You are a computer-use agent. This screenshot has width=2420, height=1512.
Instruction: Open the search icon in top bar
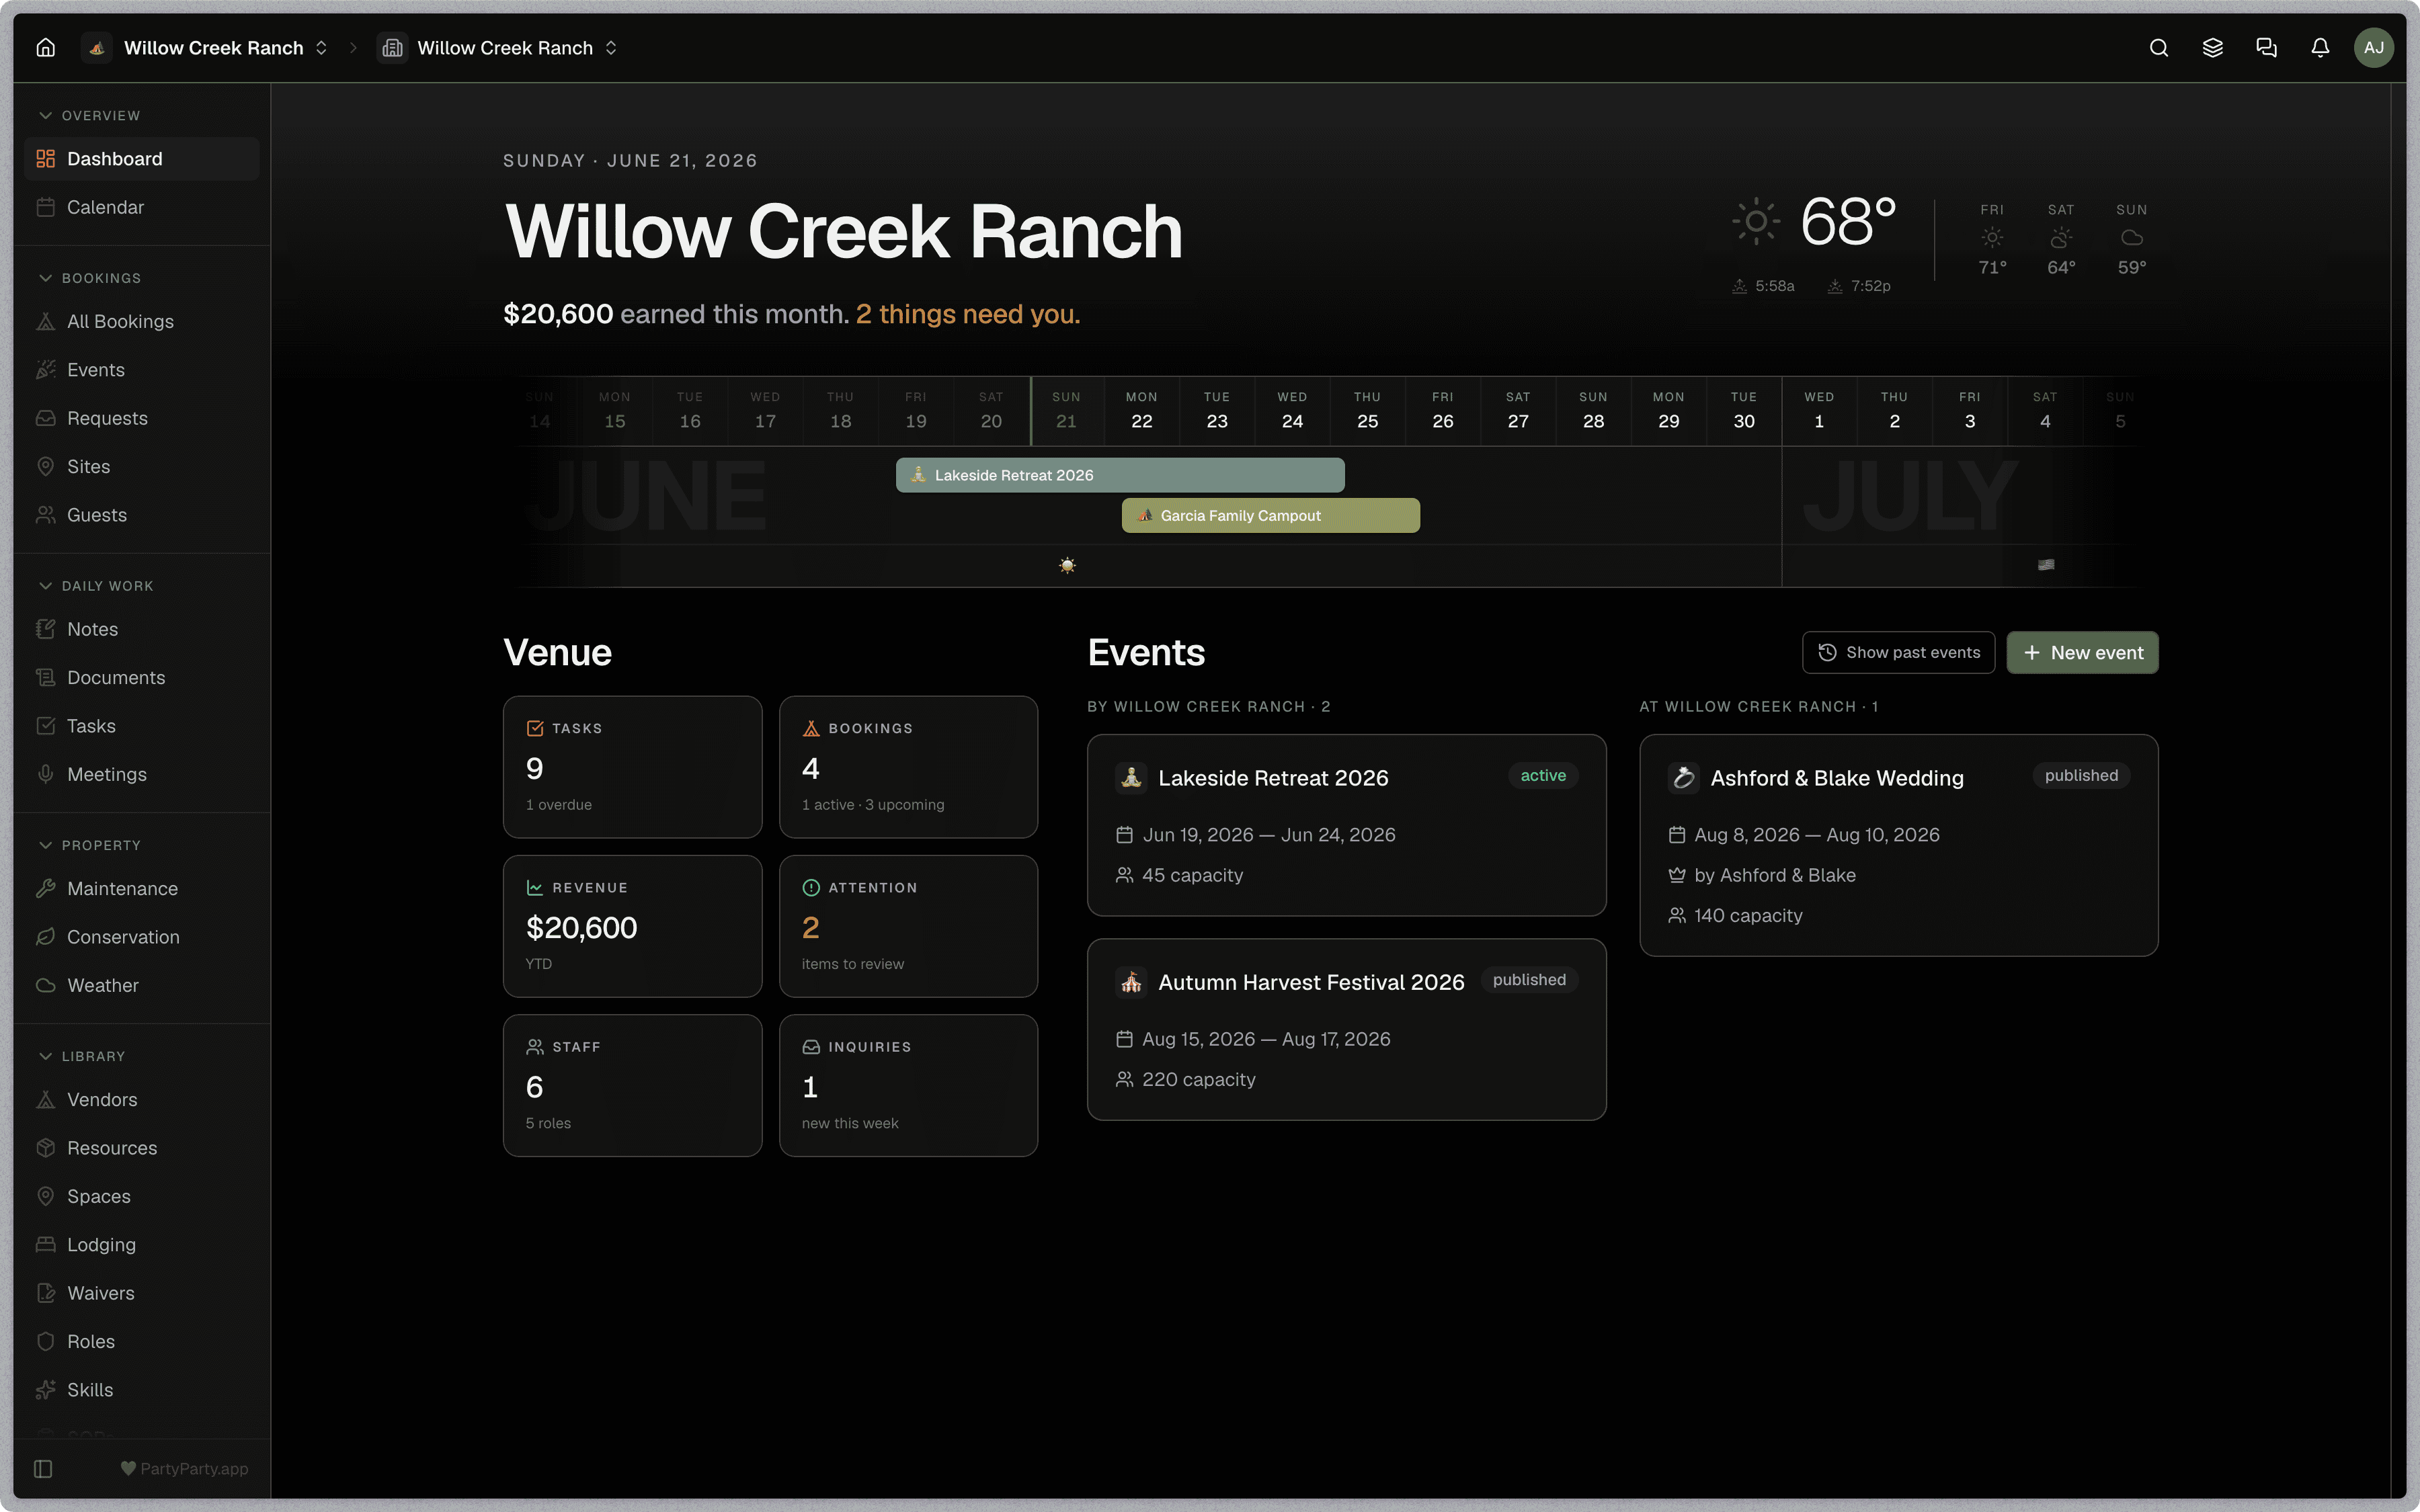[x=2159, y=48]
